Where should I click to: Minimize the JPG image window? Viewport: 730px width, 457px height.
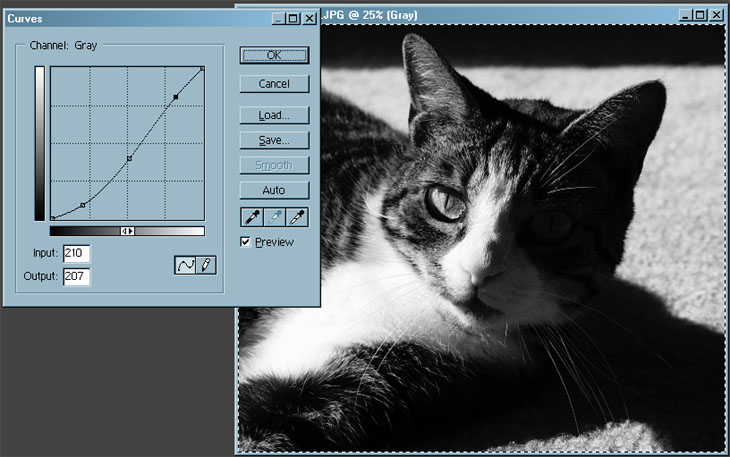(685, 15)
